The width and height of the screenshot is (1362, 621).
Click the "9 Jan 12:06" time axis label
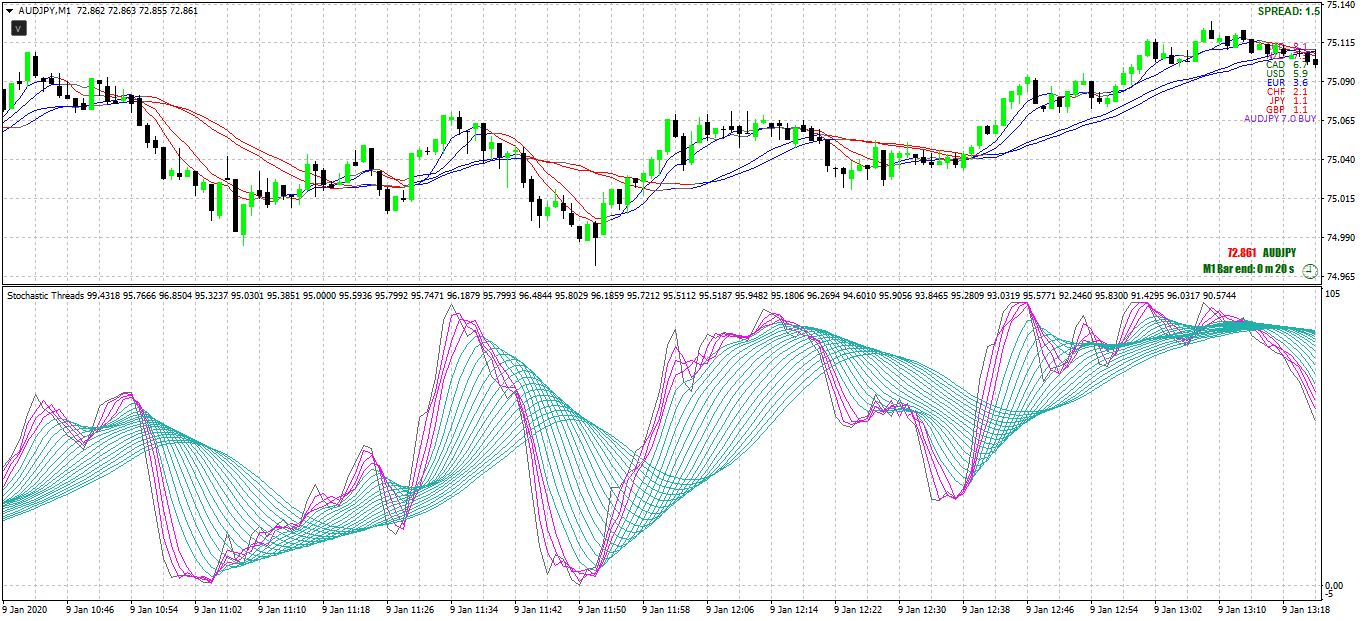pyautogui.click(x=731, y=609)
